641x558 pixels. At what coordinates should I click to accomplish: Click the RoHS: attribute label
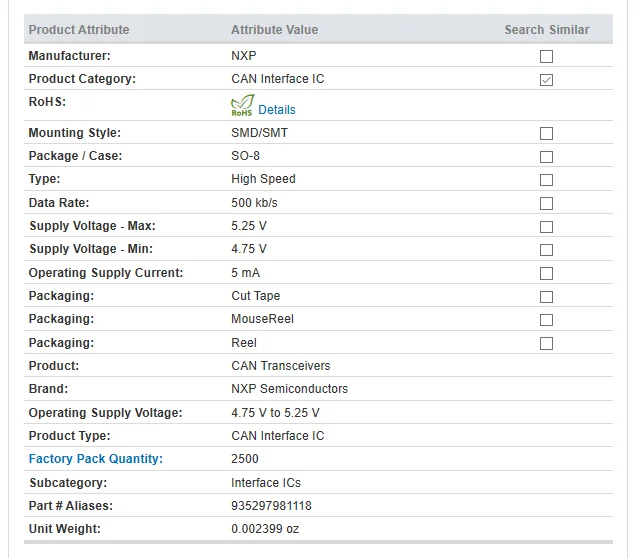[47, 101]
